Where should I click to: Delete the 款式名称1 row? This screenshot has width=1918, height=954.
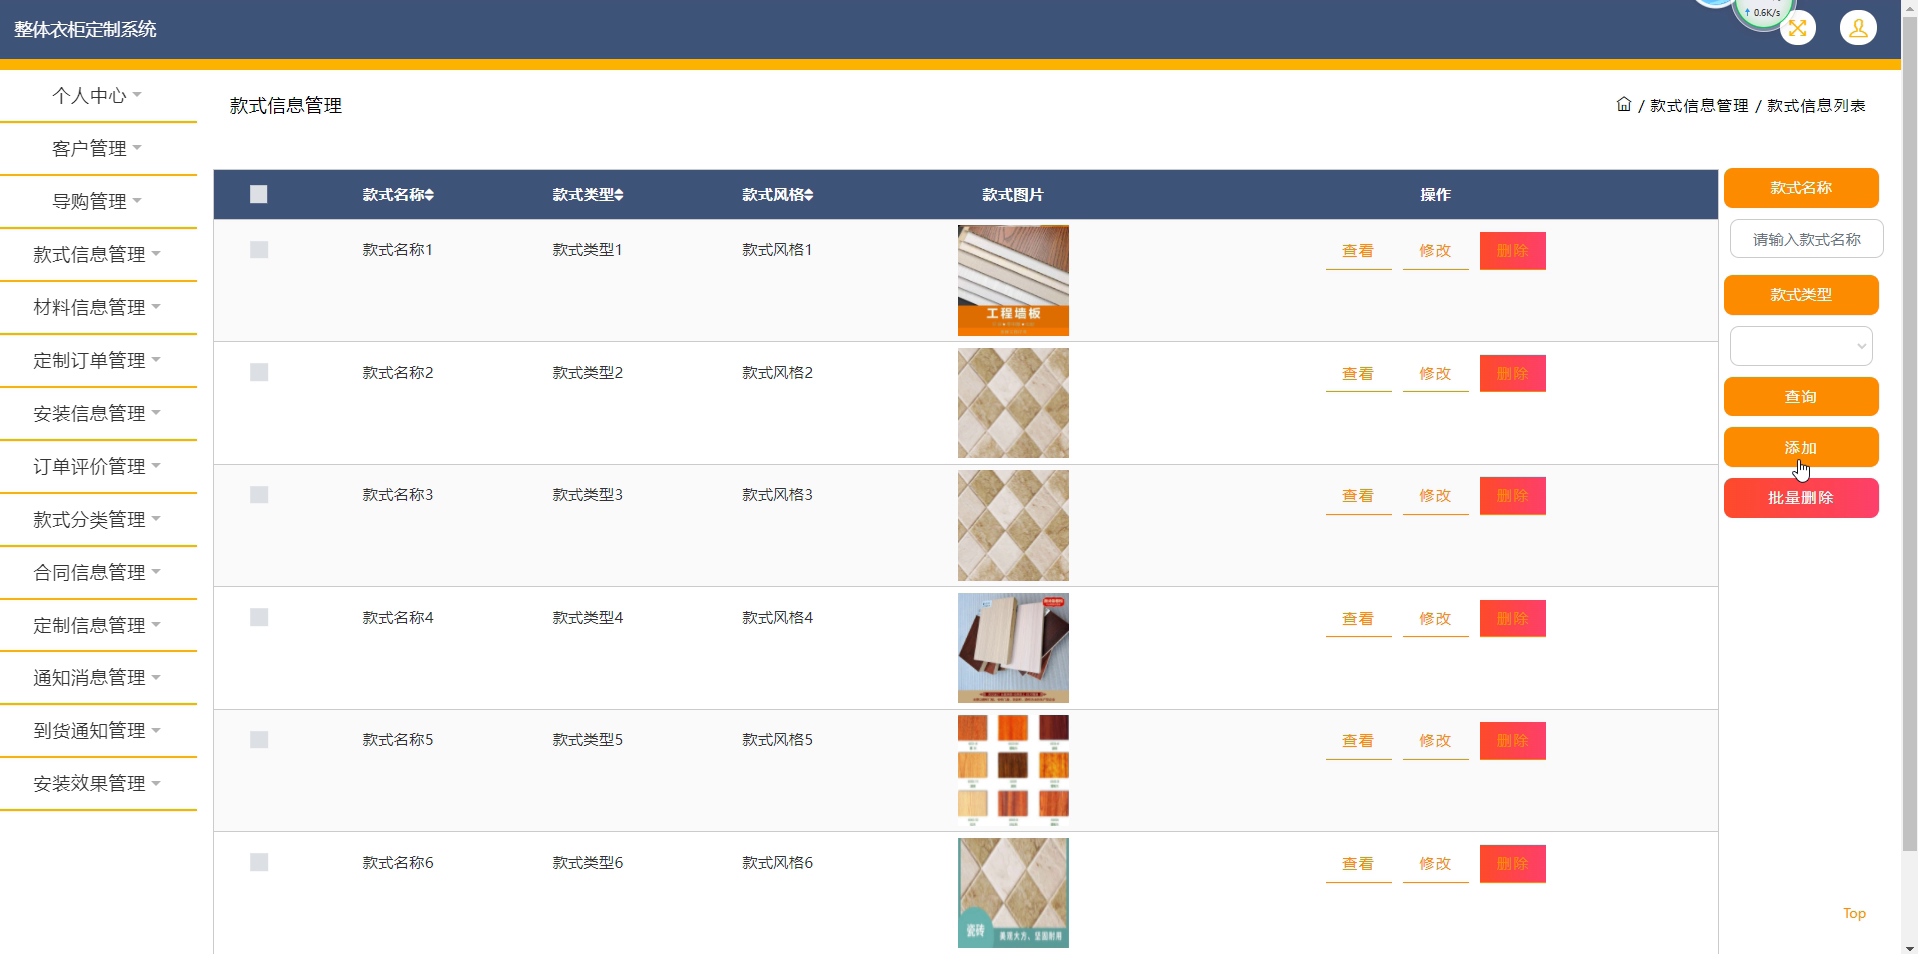pos(1512,251)
